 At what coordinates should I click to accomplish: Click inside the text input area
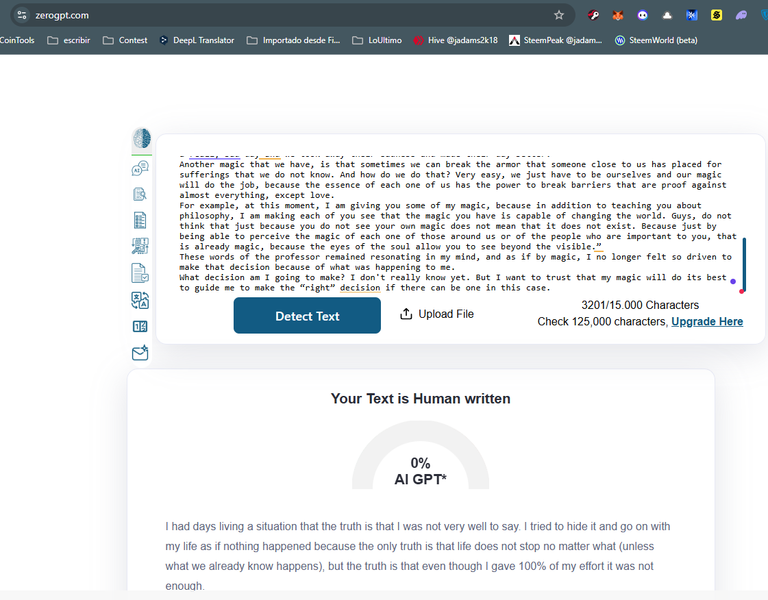[456, 225]
